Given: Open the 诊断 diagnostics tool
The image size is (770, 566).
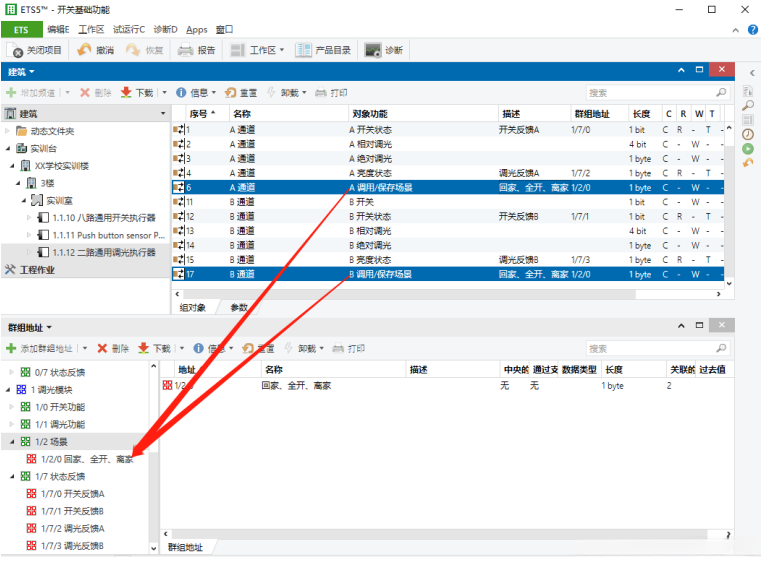Looking at the screenshot, I should [x=384, y=50].
